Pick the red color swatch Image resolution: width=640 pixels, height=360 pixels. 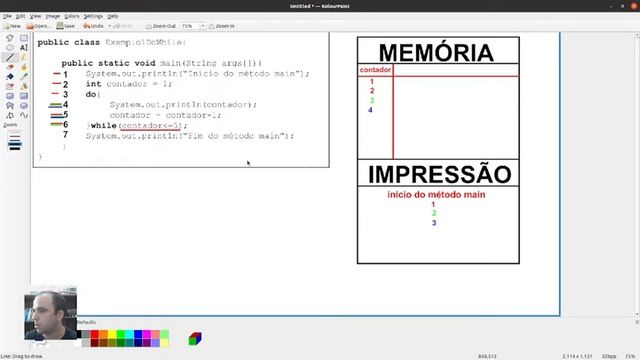[x=95, y=335]
